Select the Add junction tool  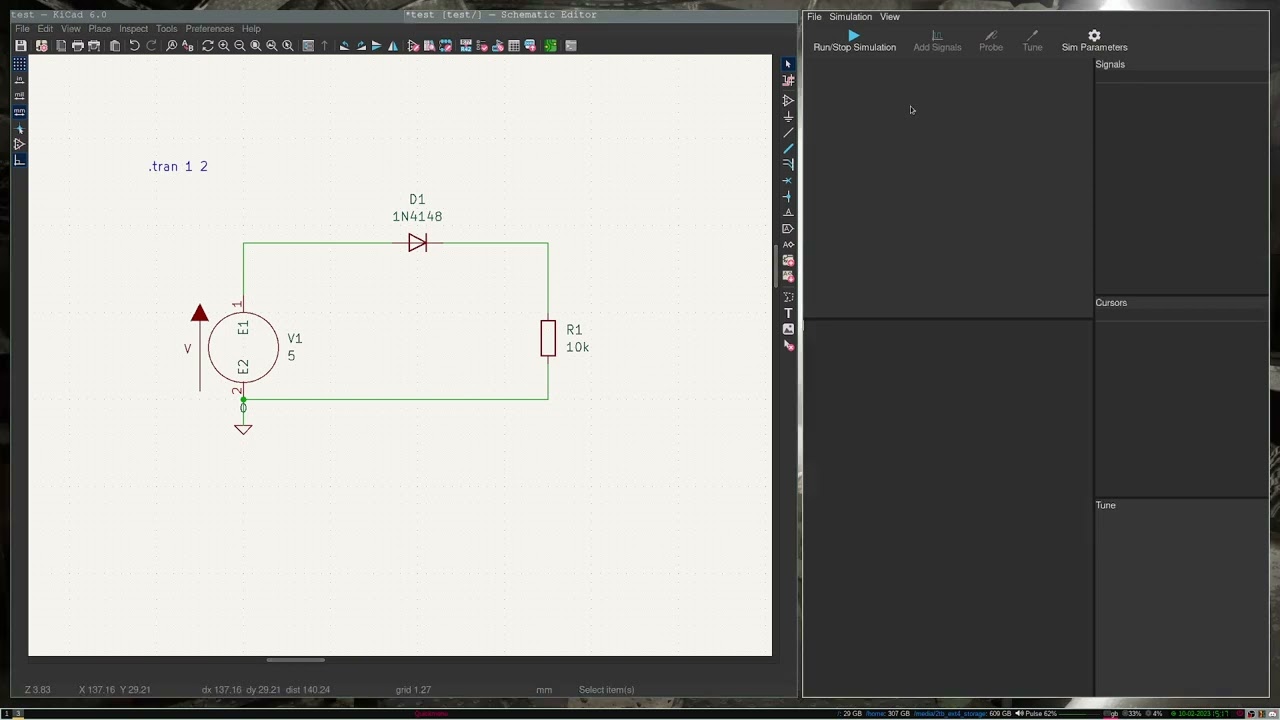788,196
